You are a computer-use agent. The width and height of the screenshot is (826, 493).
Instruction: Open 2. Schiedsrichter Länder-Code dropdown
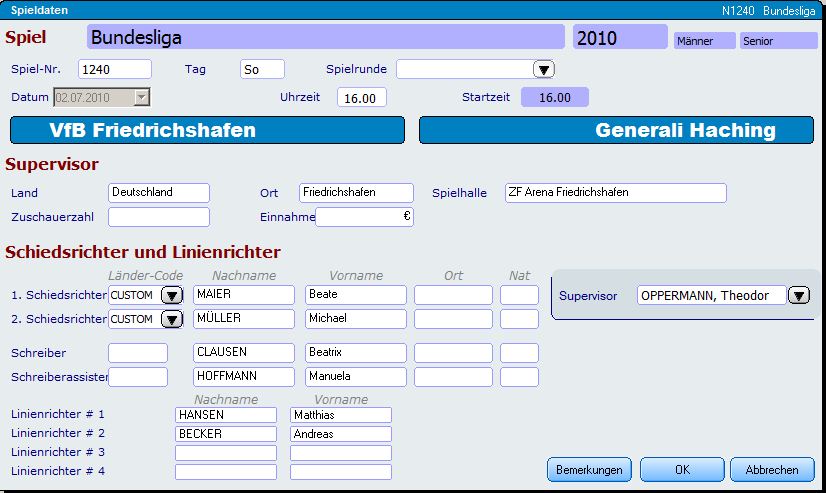pyautogui.click(x=172, y=319)
